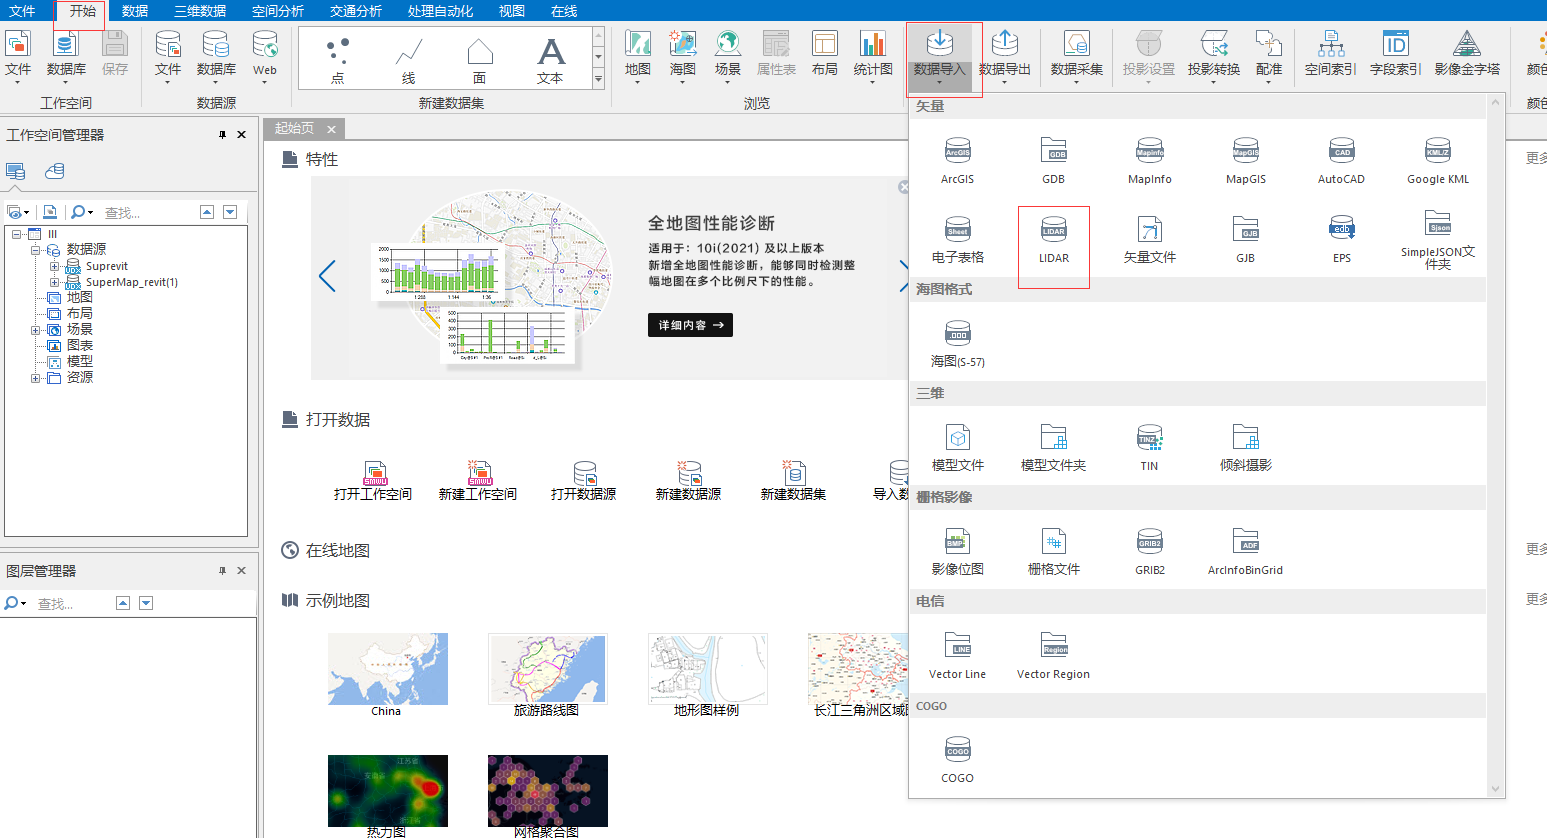The height and width of the screenshot is (838, 1547).
Task: Import 矢量文件 vector file
Action: tap(1149, 239)
